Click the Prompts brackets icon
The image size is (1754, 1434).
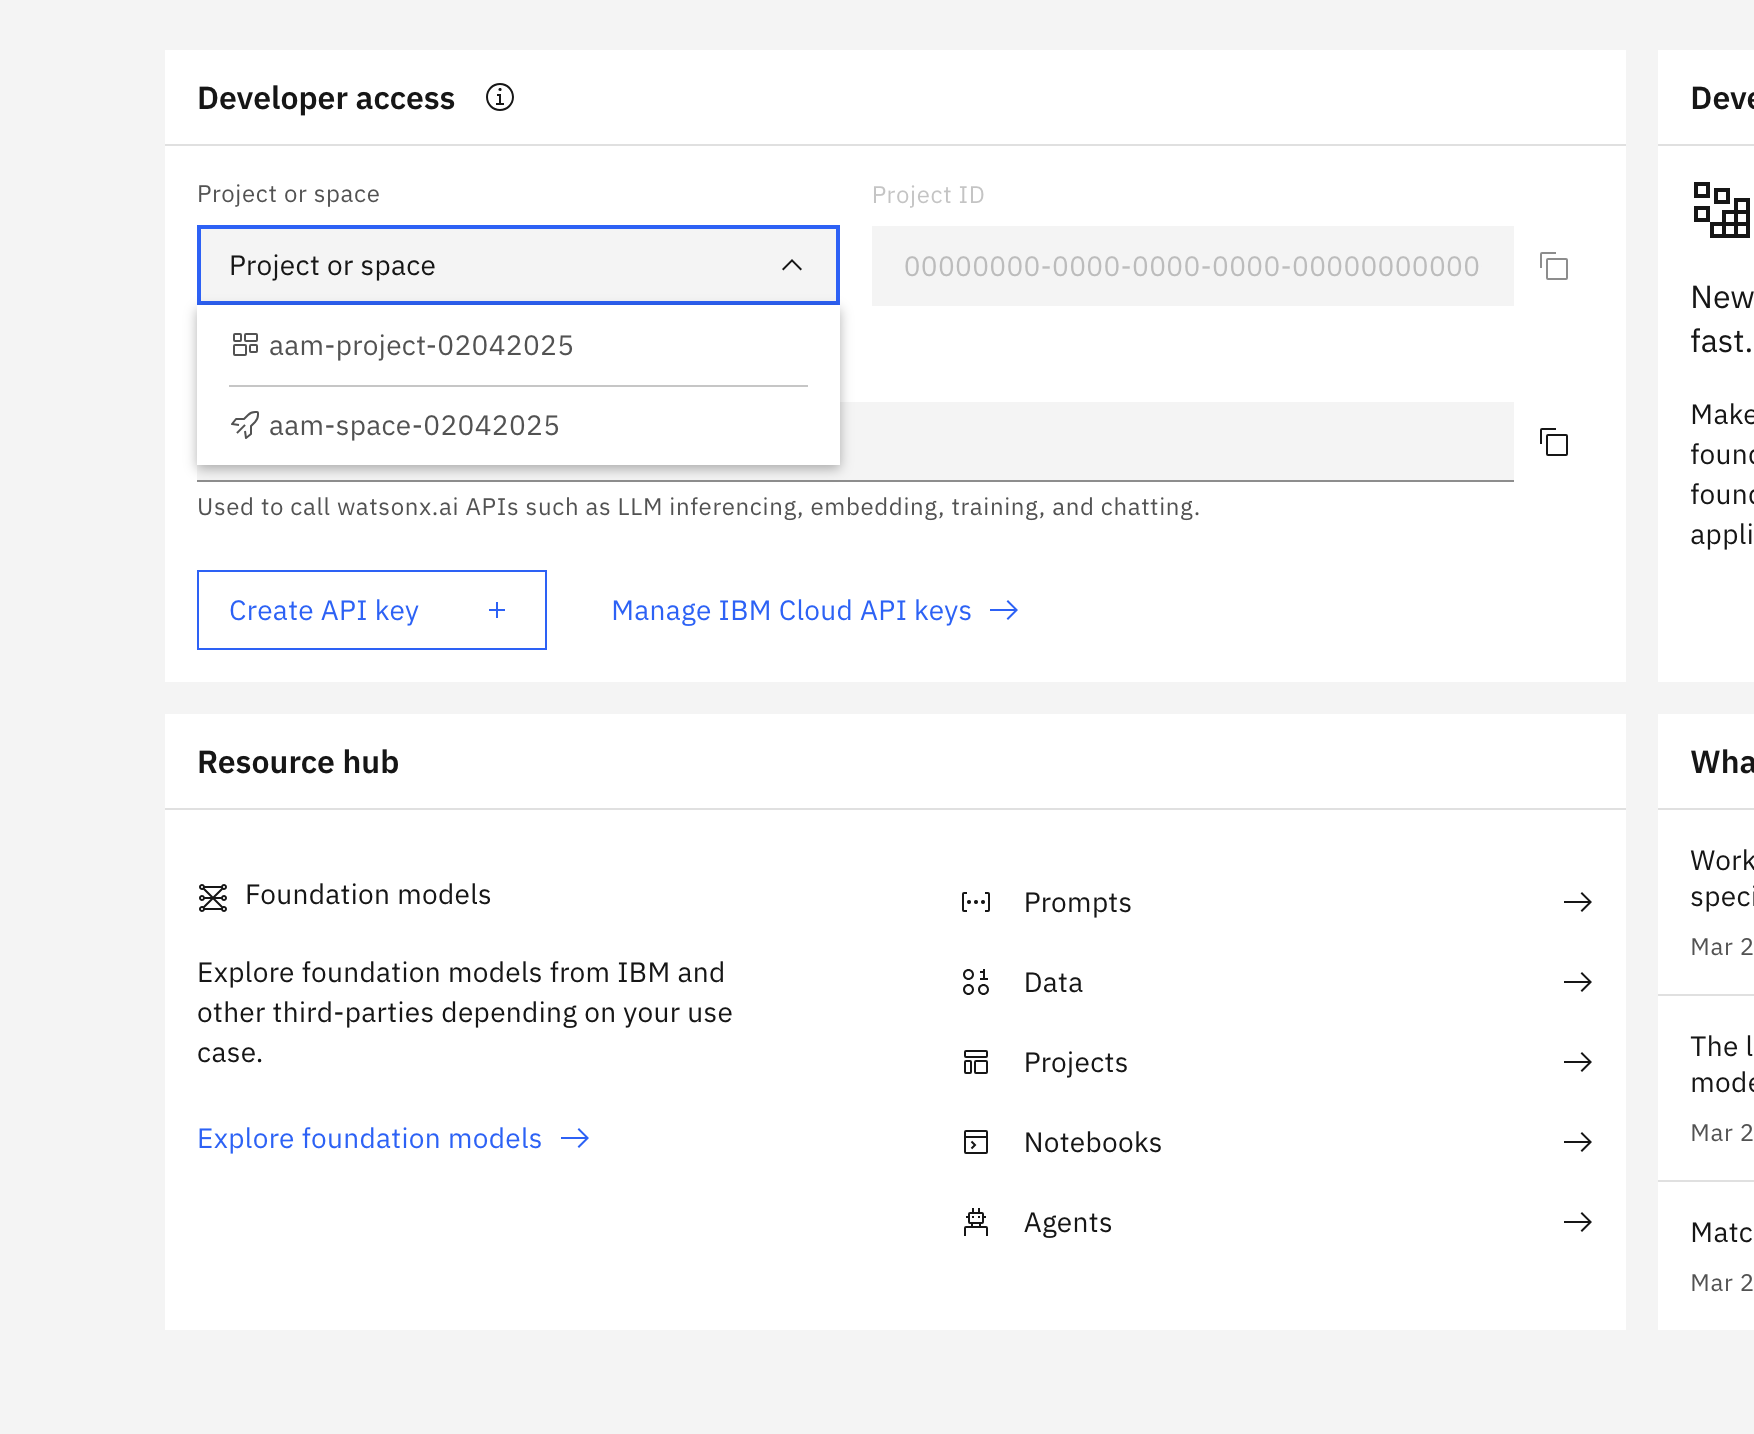click(976, 902)
